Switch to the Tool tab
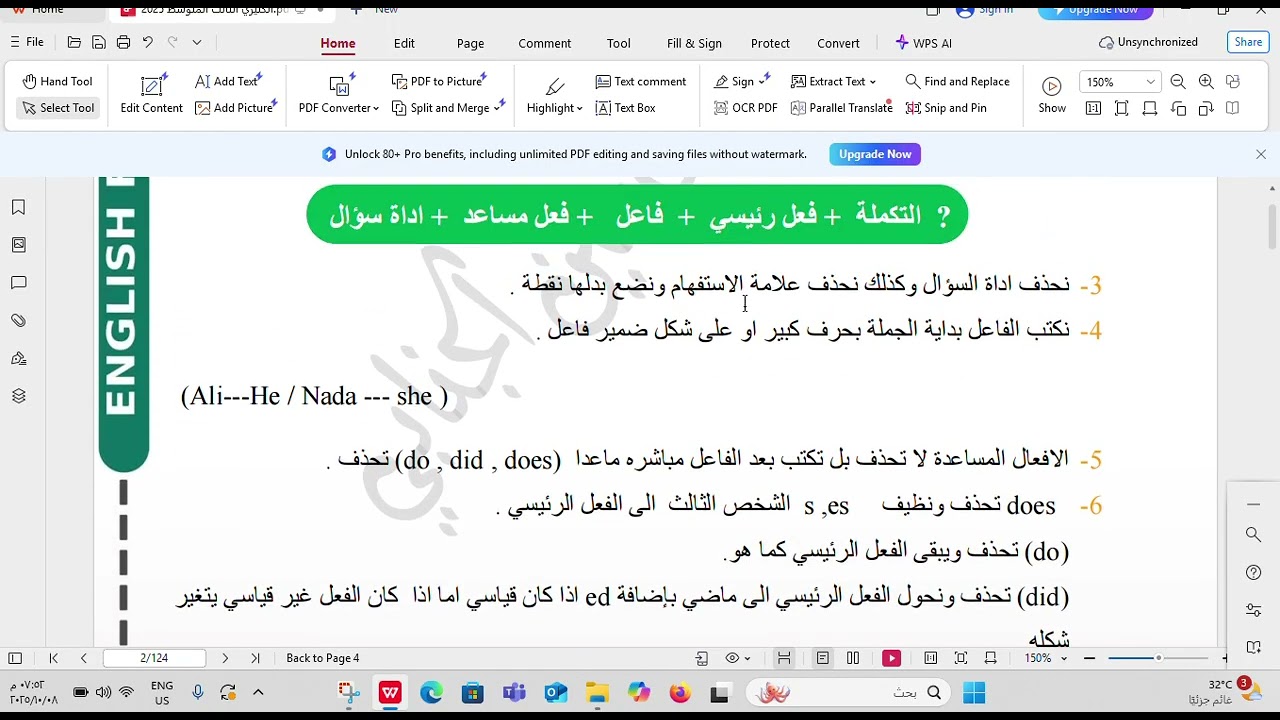Screen dimensions: 1280x720 point(619,43)
